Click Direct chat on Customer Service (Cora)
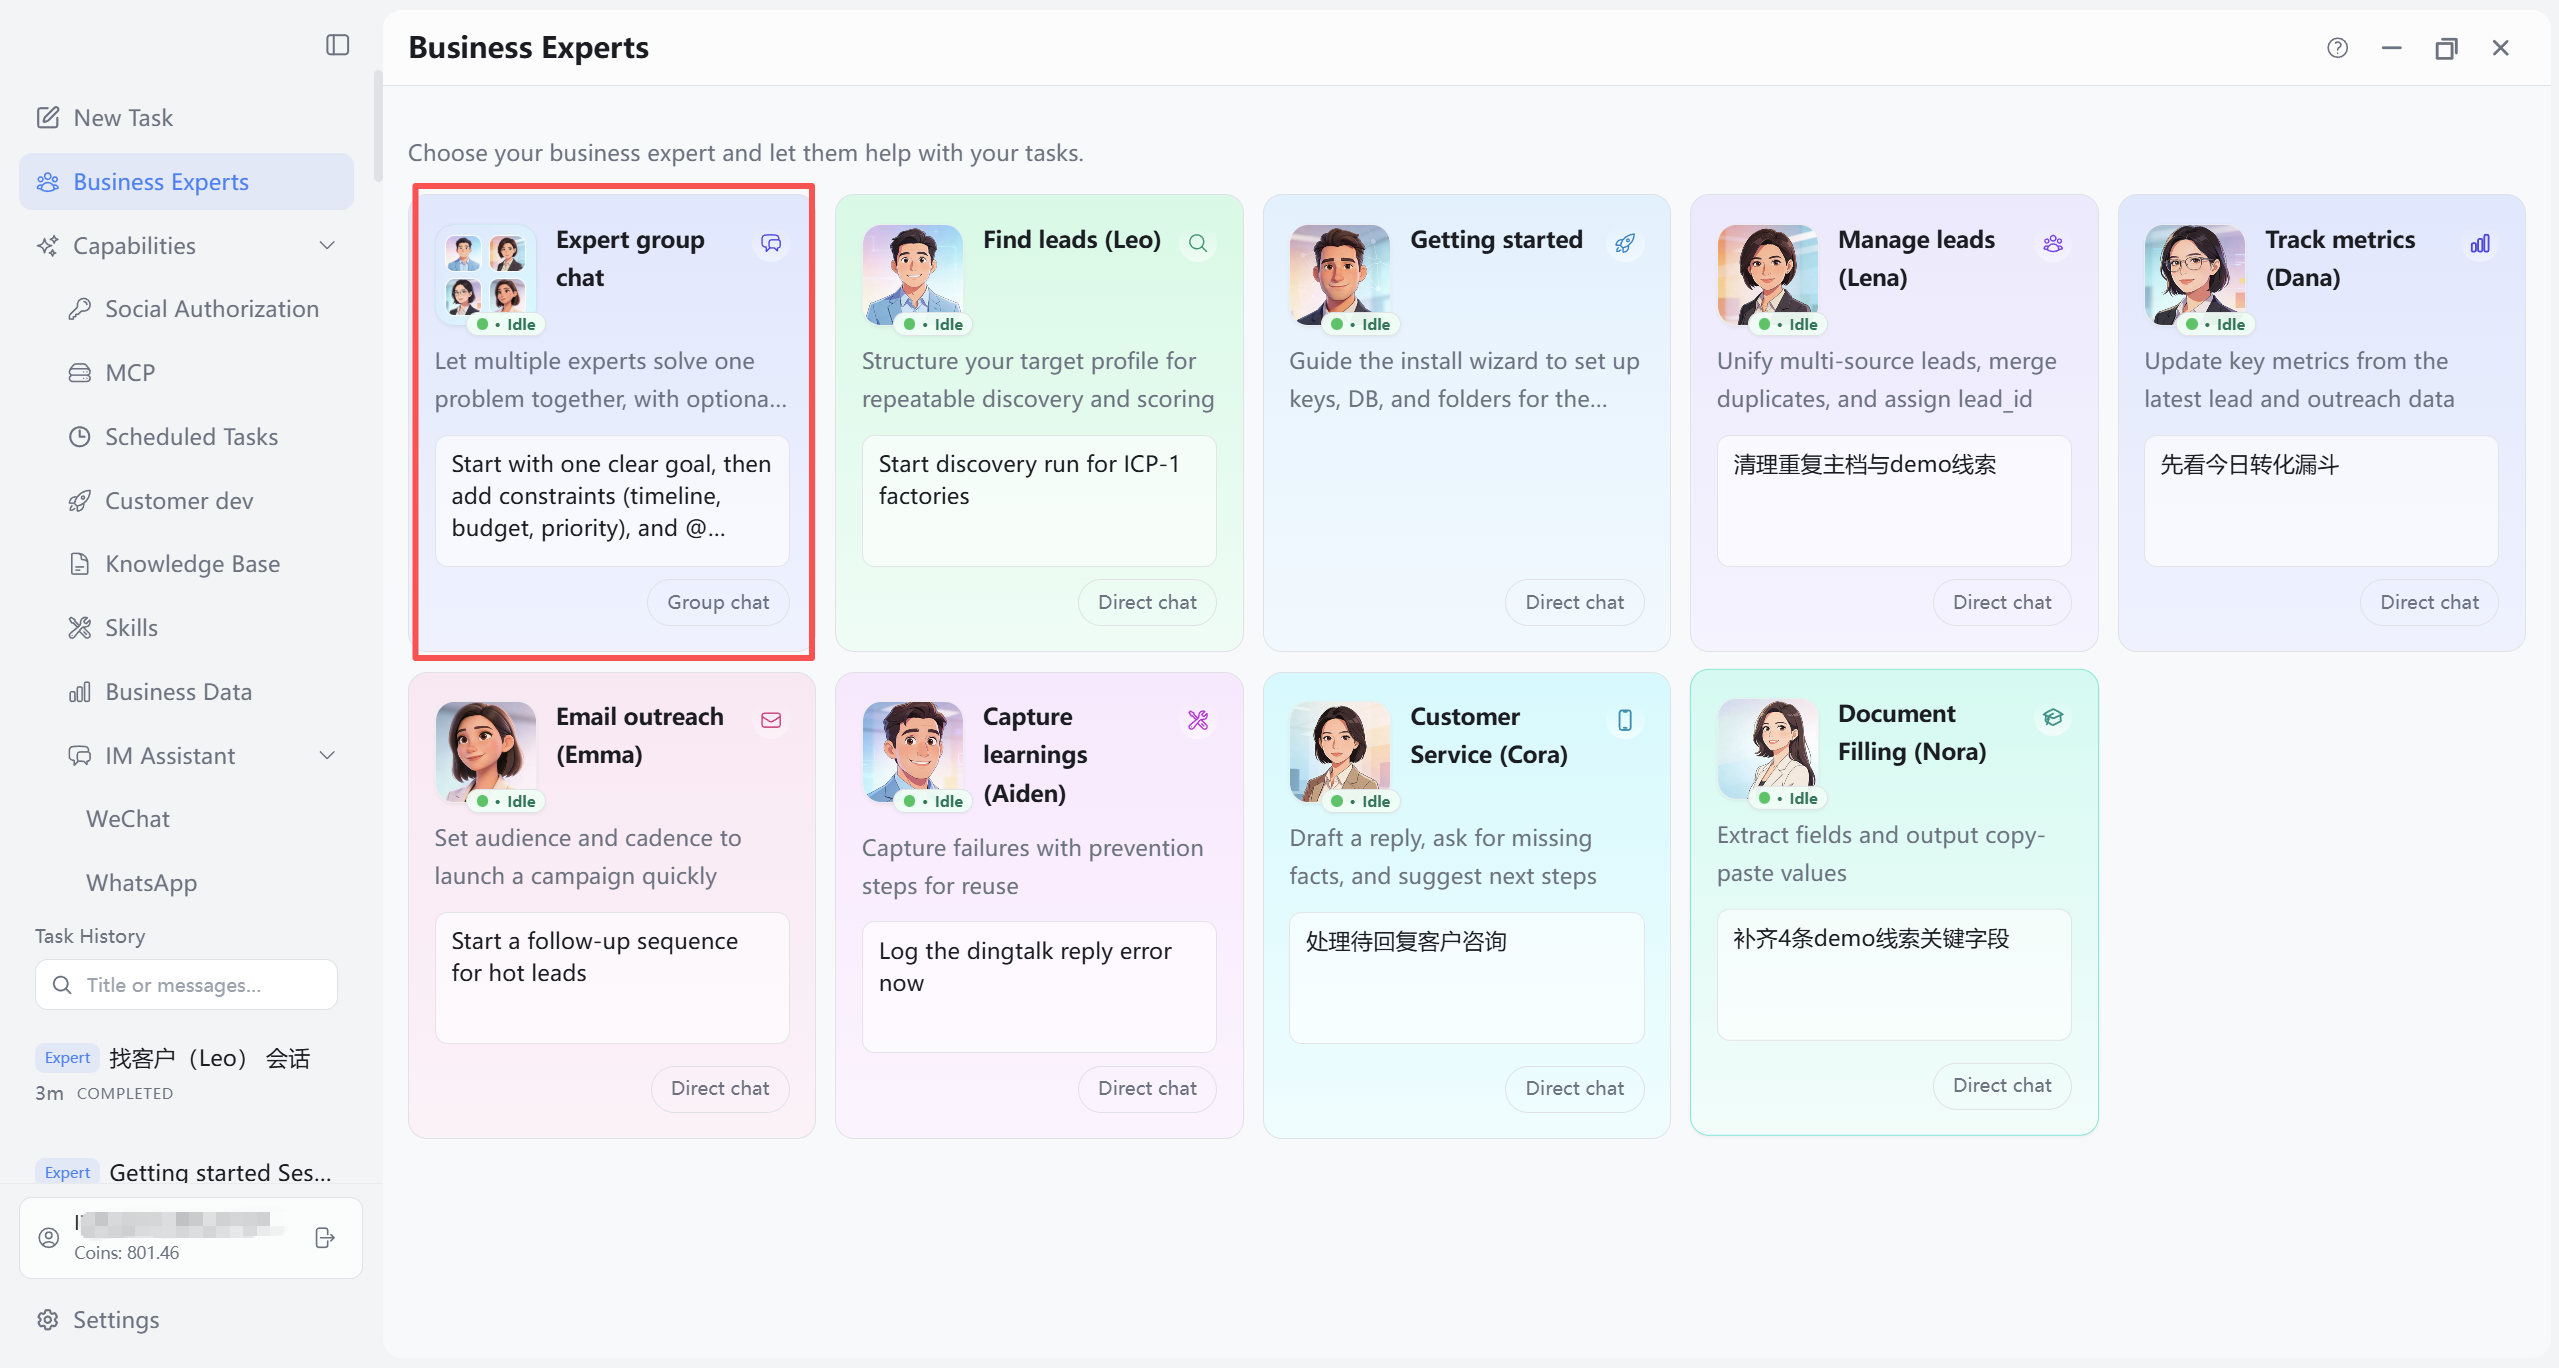Screen dimensions: 2559x1368 (x=1574, y=1088)
